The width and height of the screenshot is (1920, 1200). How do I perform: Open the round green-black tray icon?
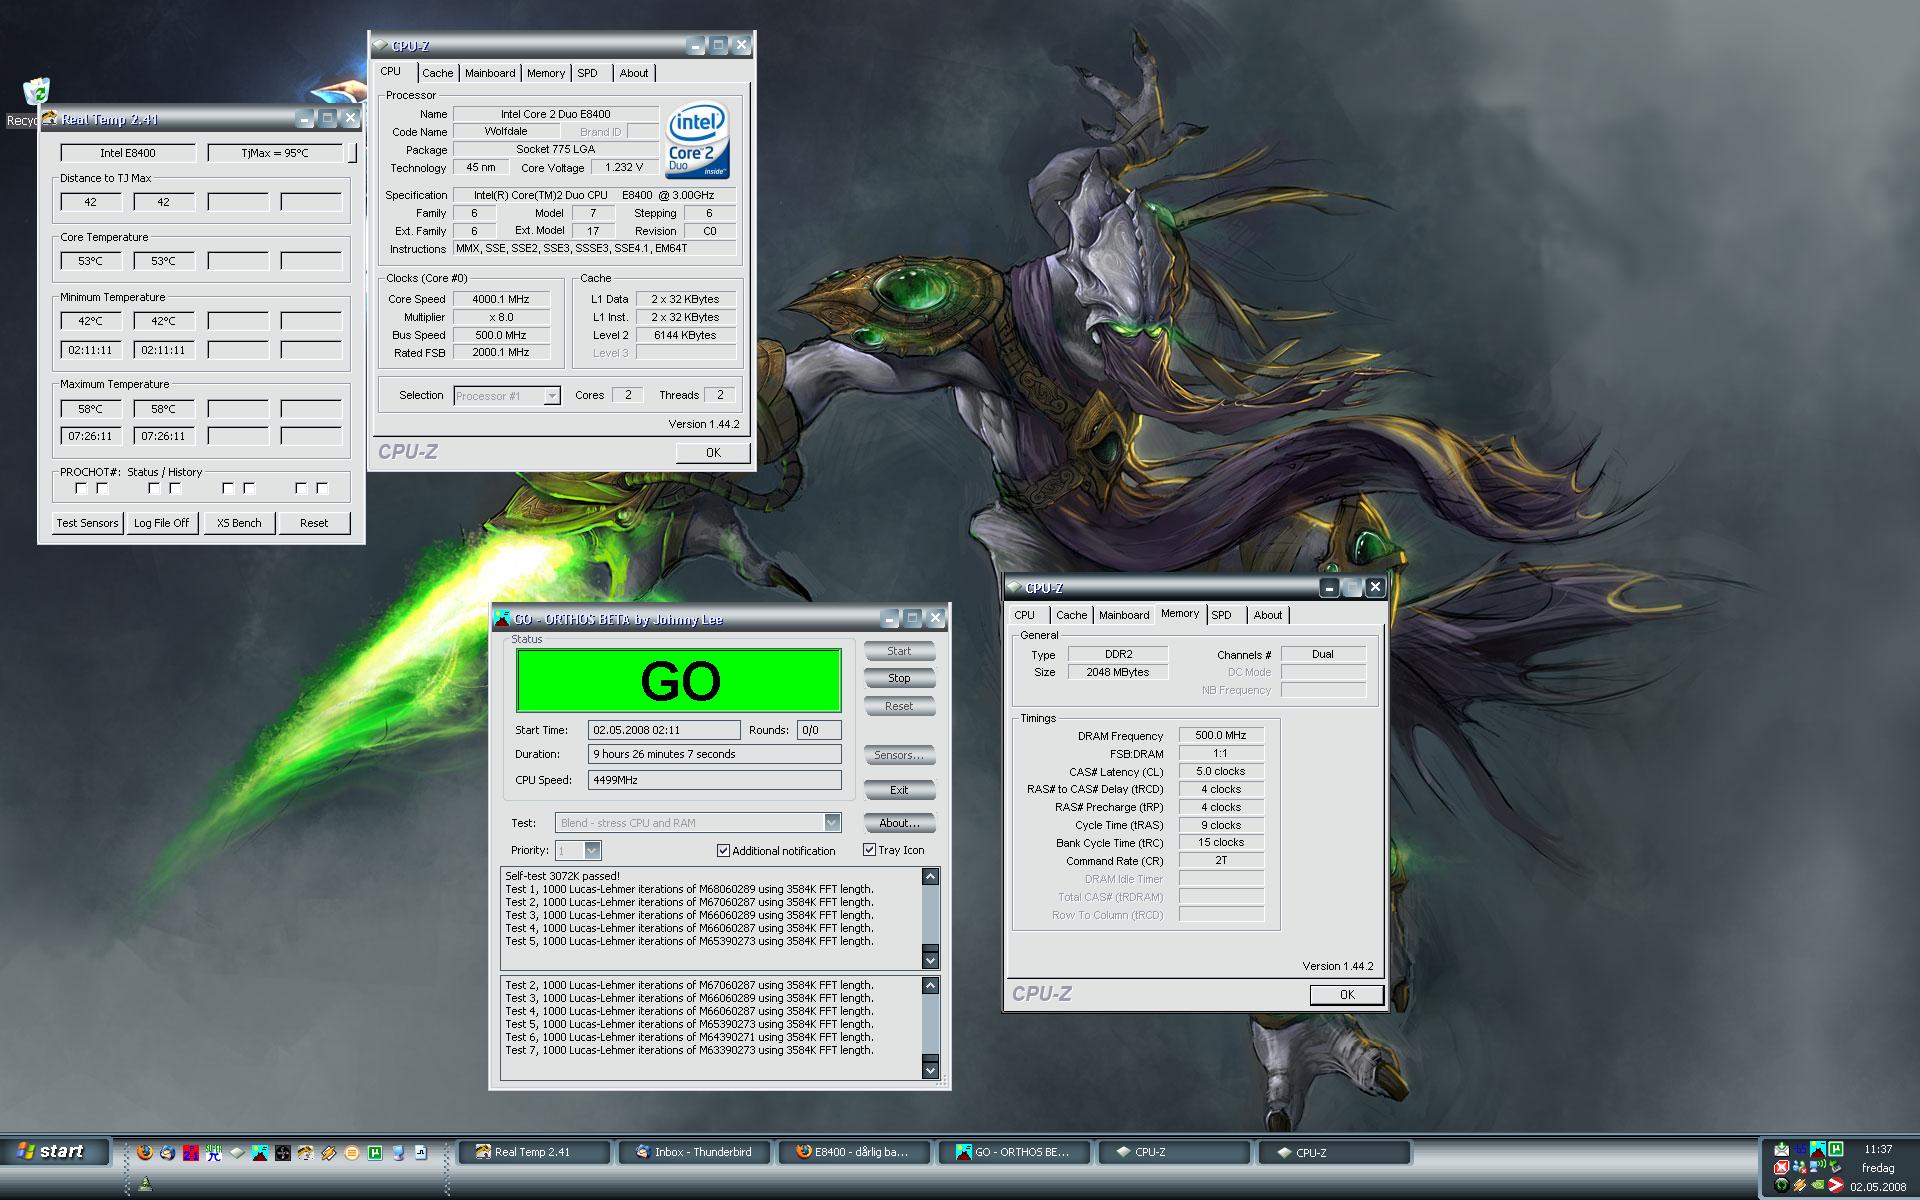click(1782, 1185)
